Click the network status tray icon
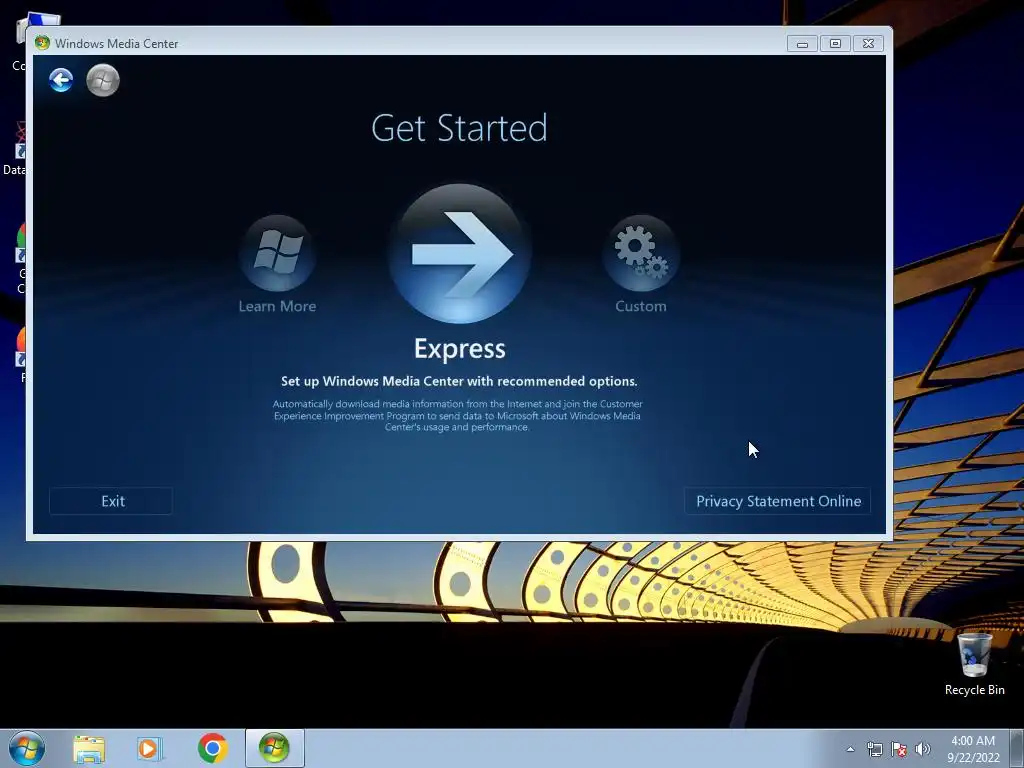This screenshot has width=1024, height=768. 874,749
